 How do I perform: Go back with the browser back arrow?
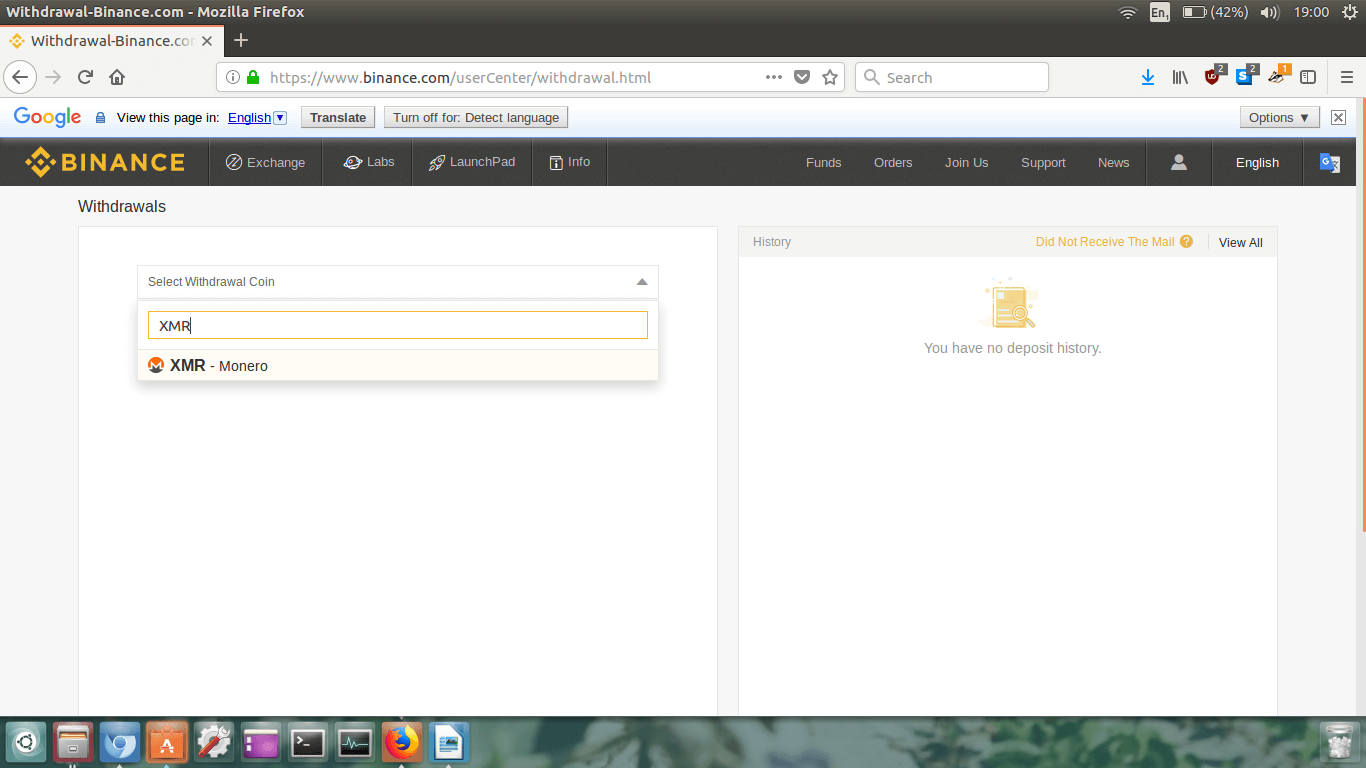(x=20, y=77)
